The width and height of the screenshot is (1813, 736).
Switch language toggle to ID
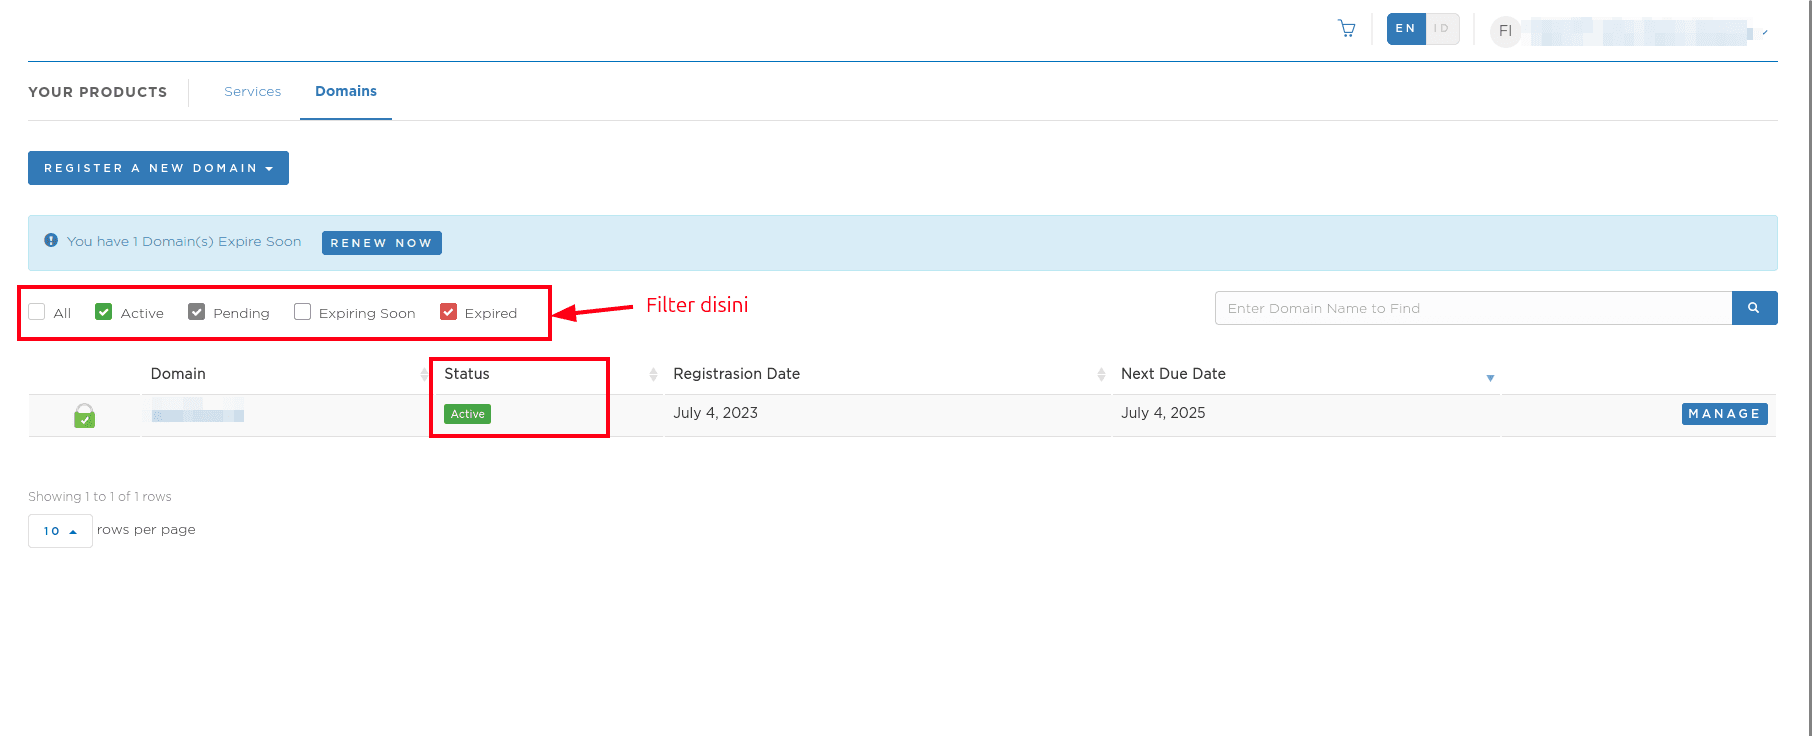pyautogui.click(x=1441, y=29)
